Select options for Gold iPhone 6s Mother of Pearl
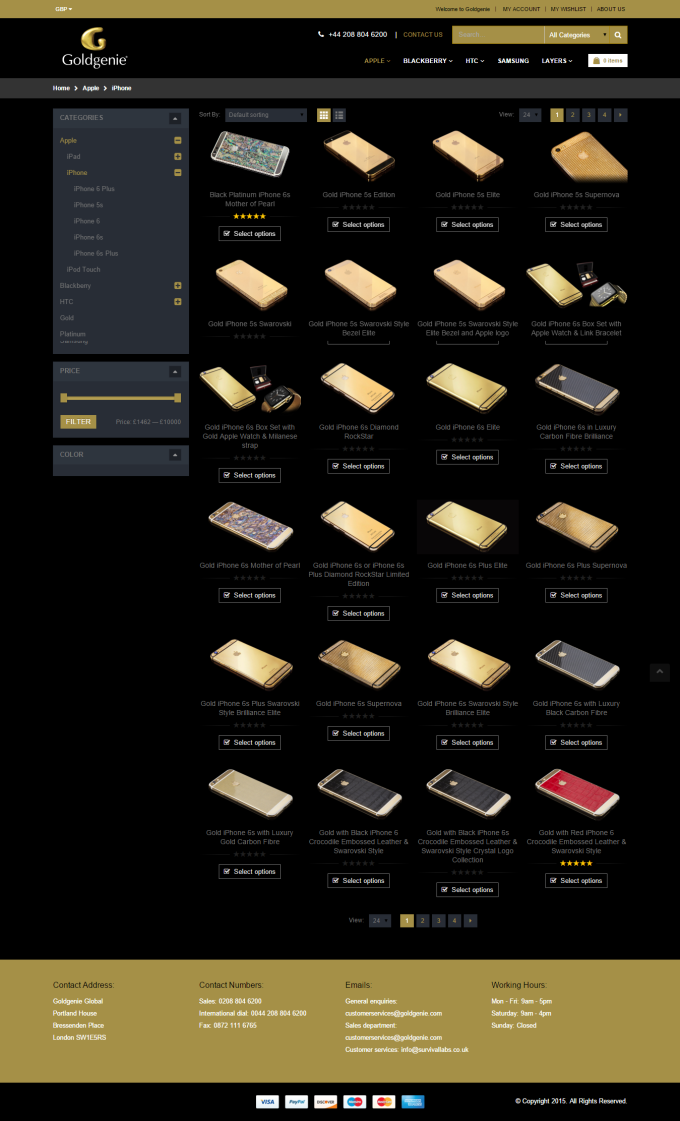 [x=250, y=595]
